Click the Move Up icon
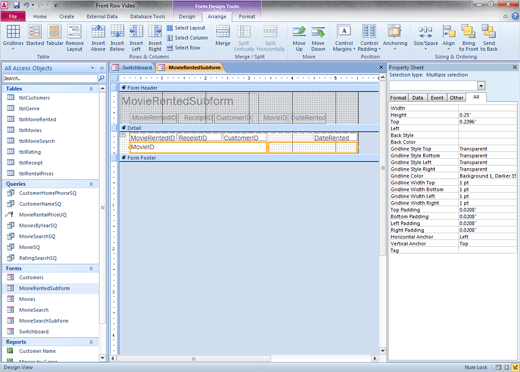The height and width of the screenshot is (372, 520). tap(299, 32)
